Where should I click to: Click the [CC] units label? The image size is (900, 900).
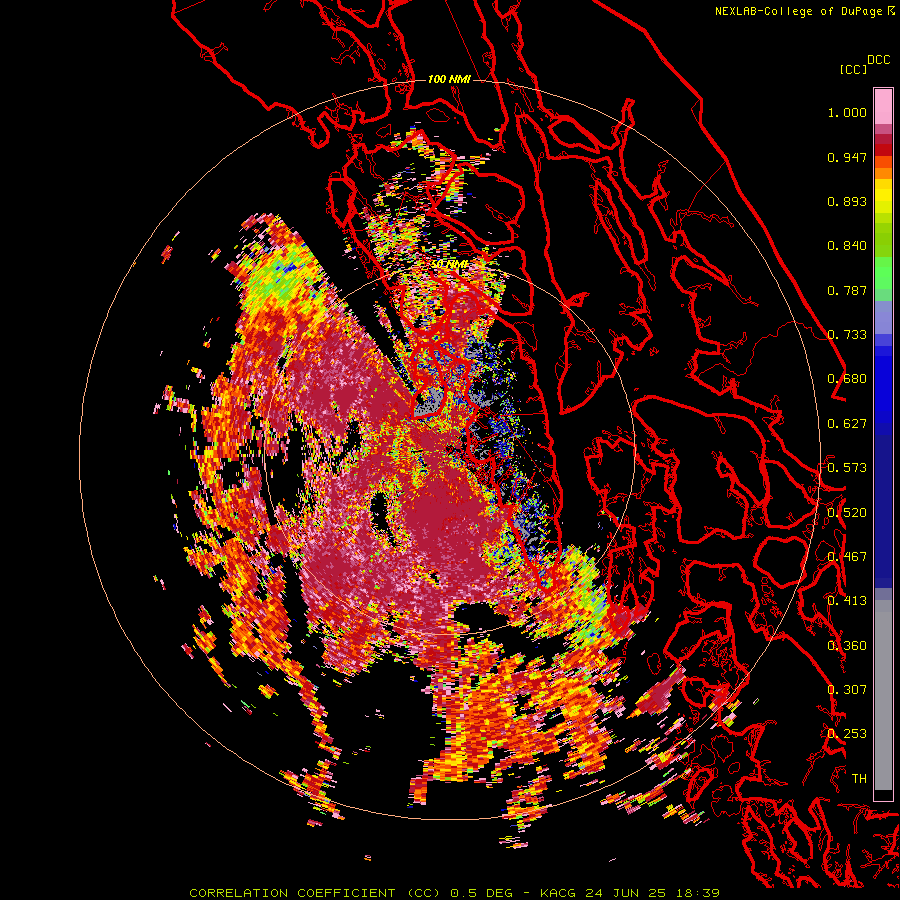[x=853, y=69]
